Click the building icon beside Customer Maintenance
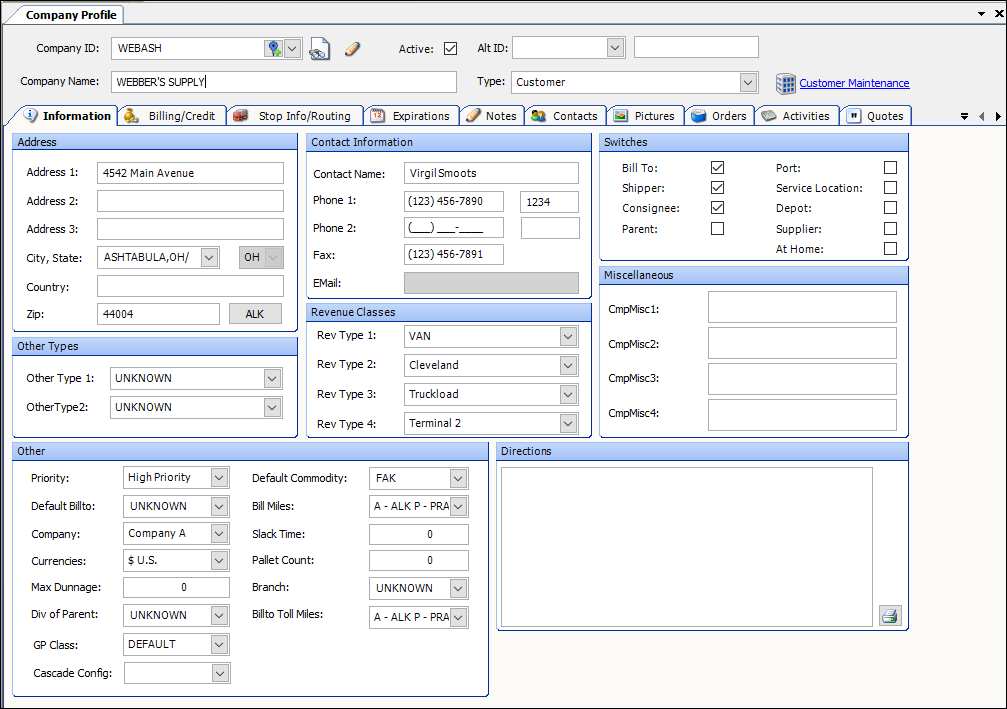This screenshot has width=1007, height=709. [x=785, y=83]
